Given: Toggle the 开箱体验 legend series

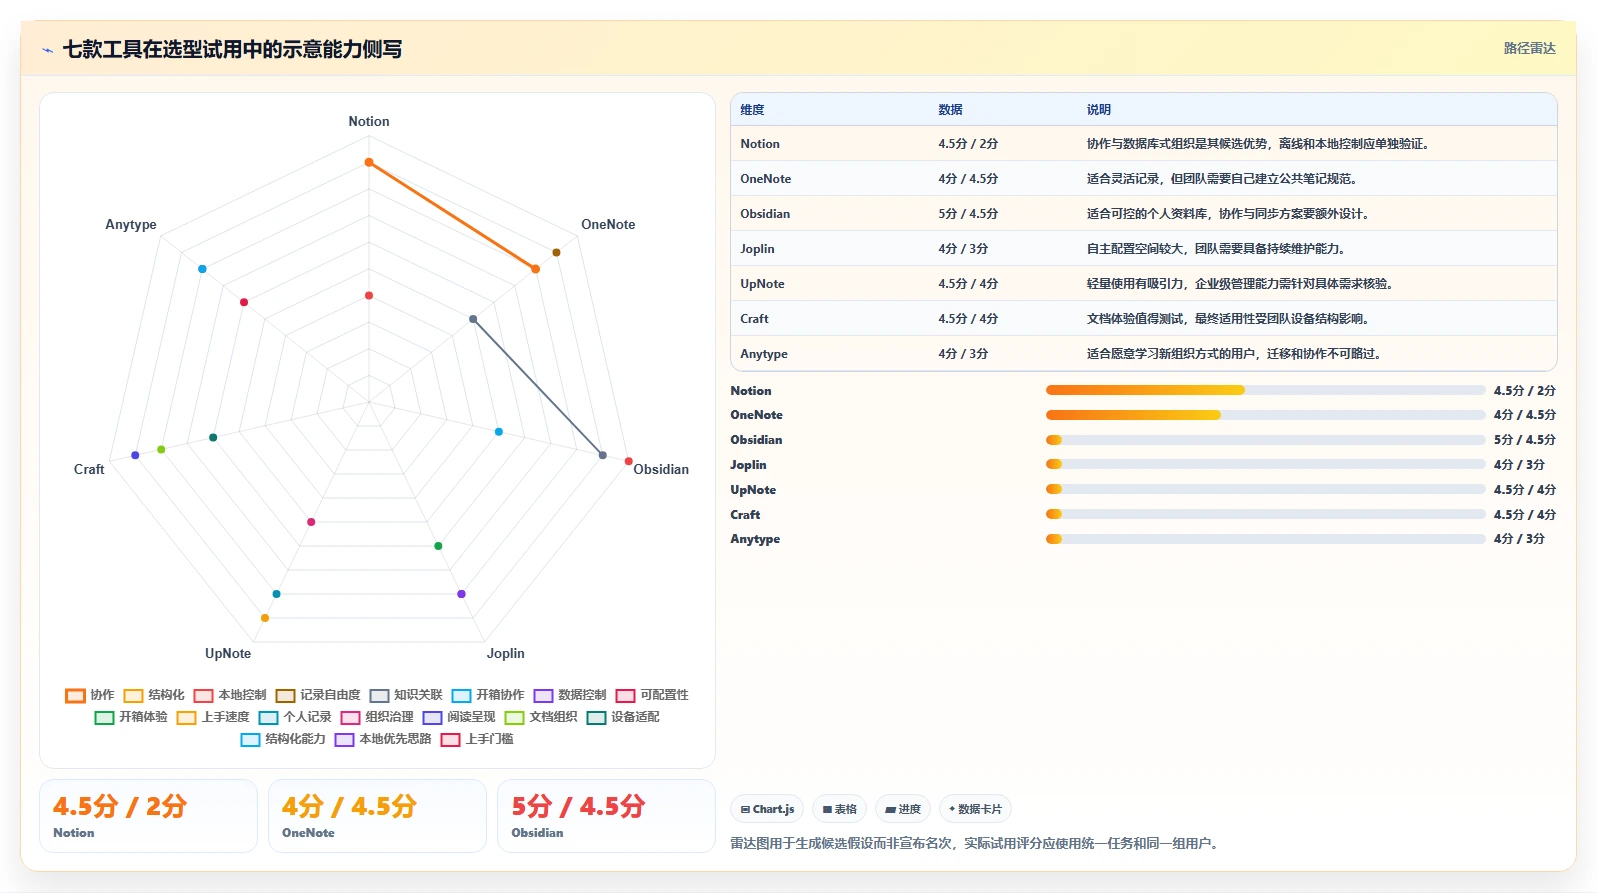Looking at the screenshot, I should tap(131, 717).
